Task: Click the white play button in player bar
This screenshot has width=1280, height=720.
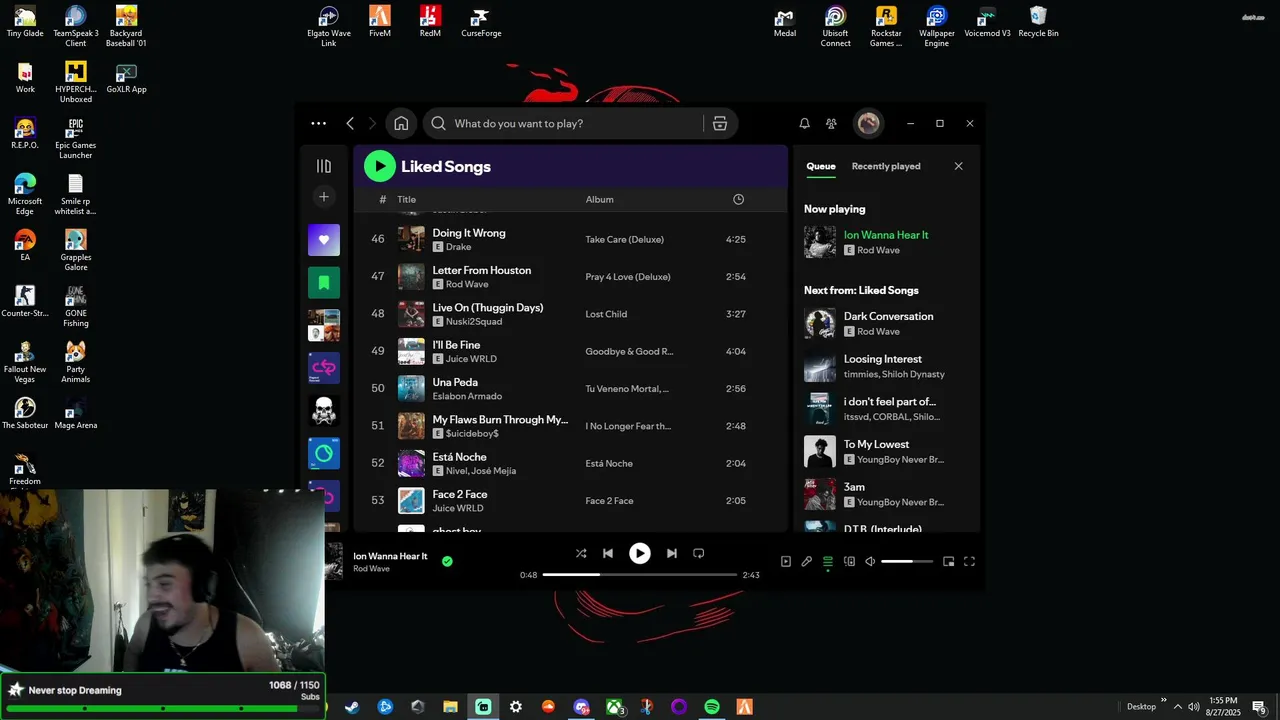Action: [640, 553]
